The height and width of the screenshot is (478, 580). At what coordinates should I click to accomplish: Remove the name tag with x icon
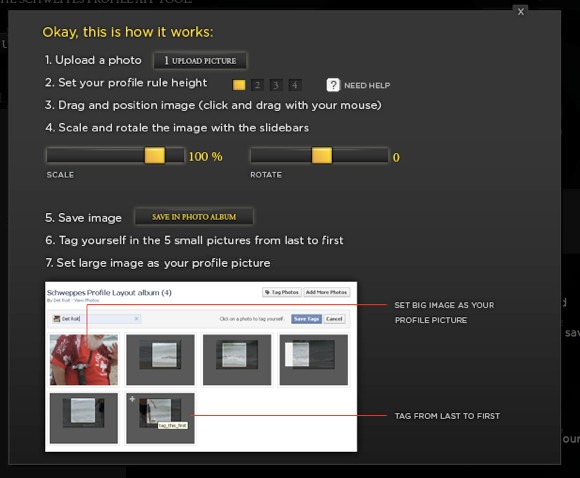(136, 319)
